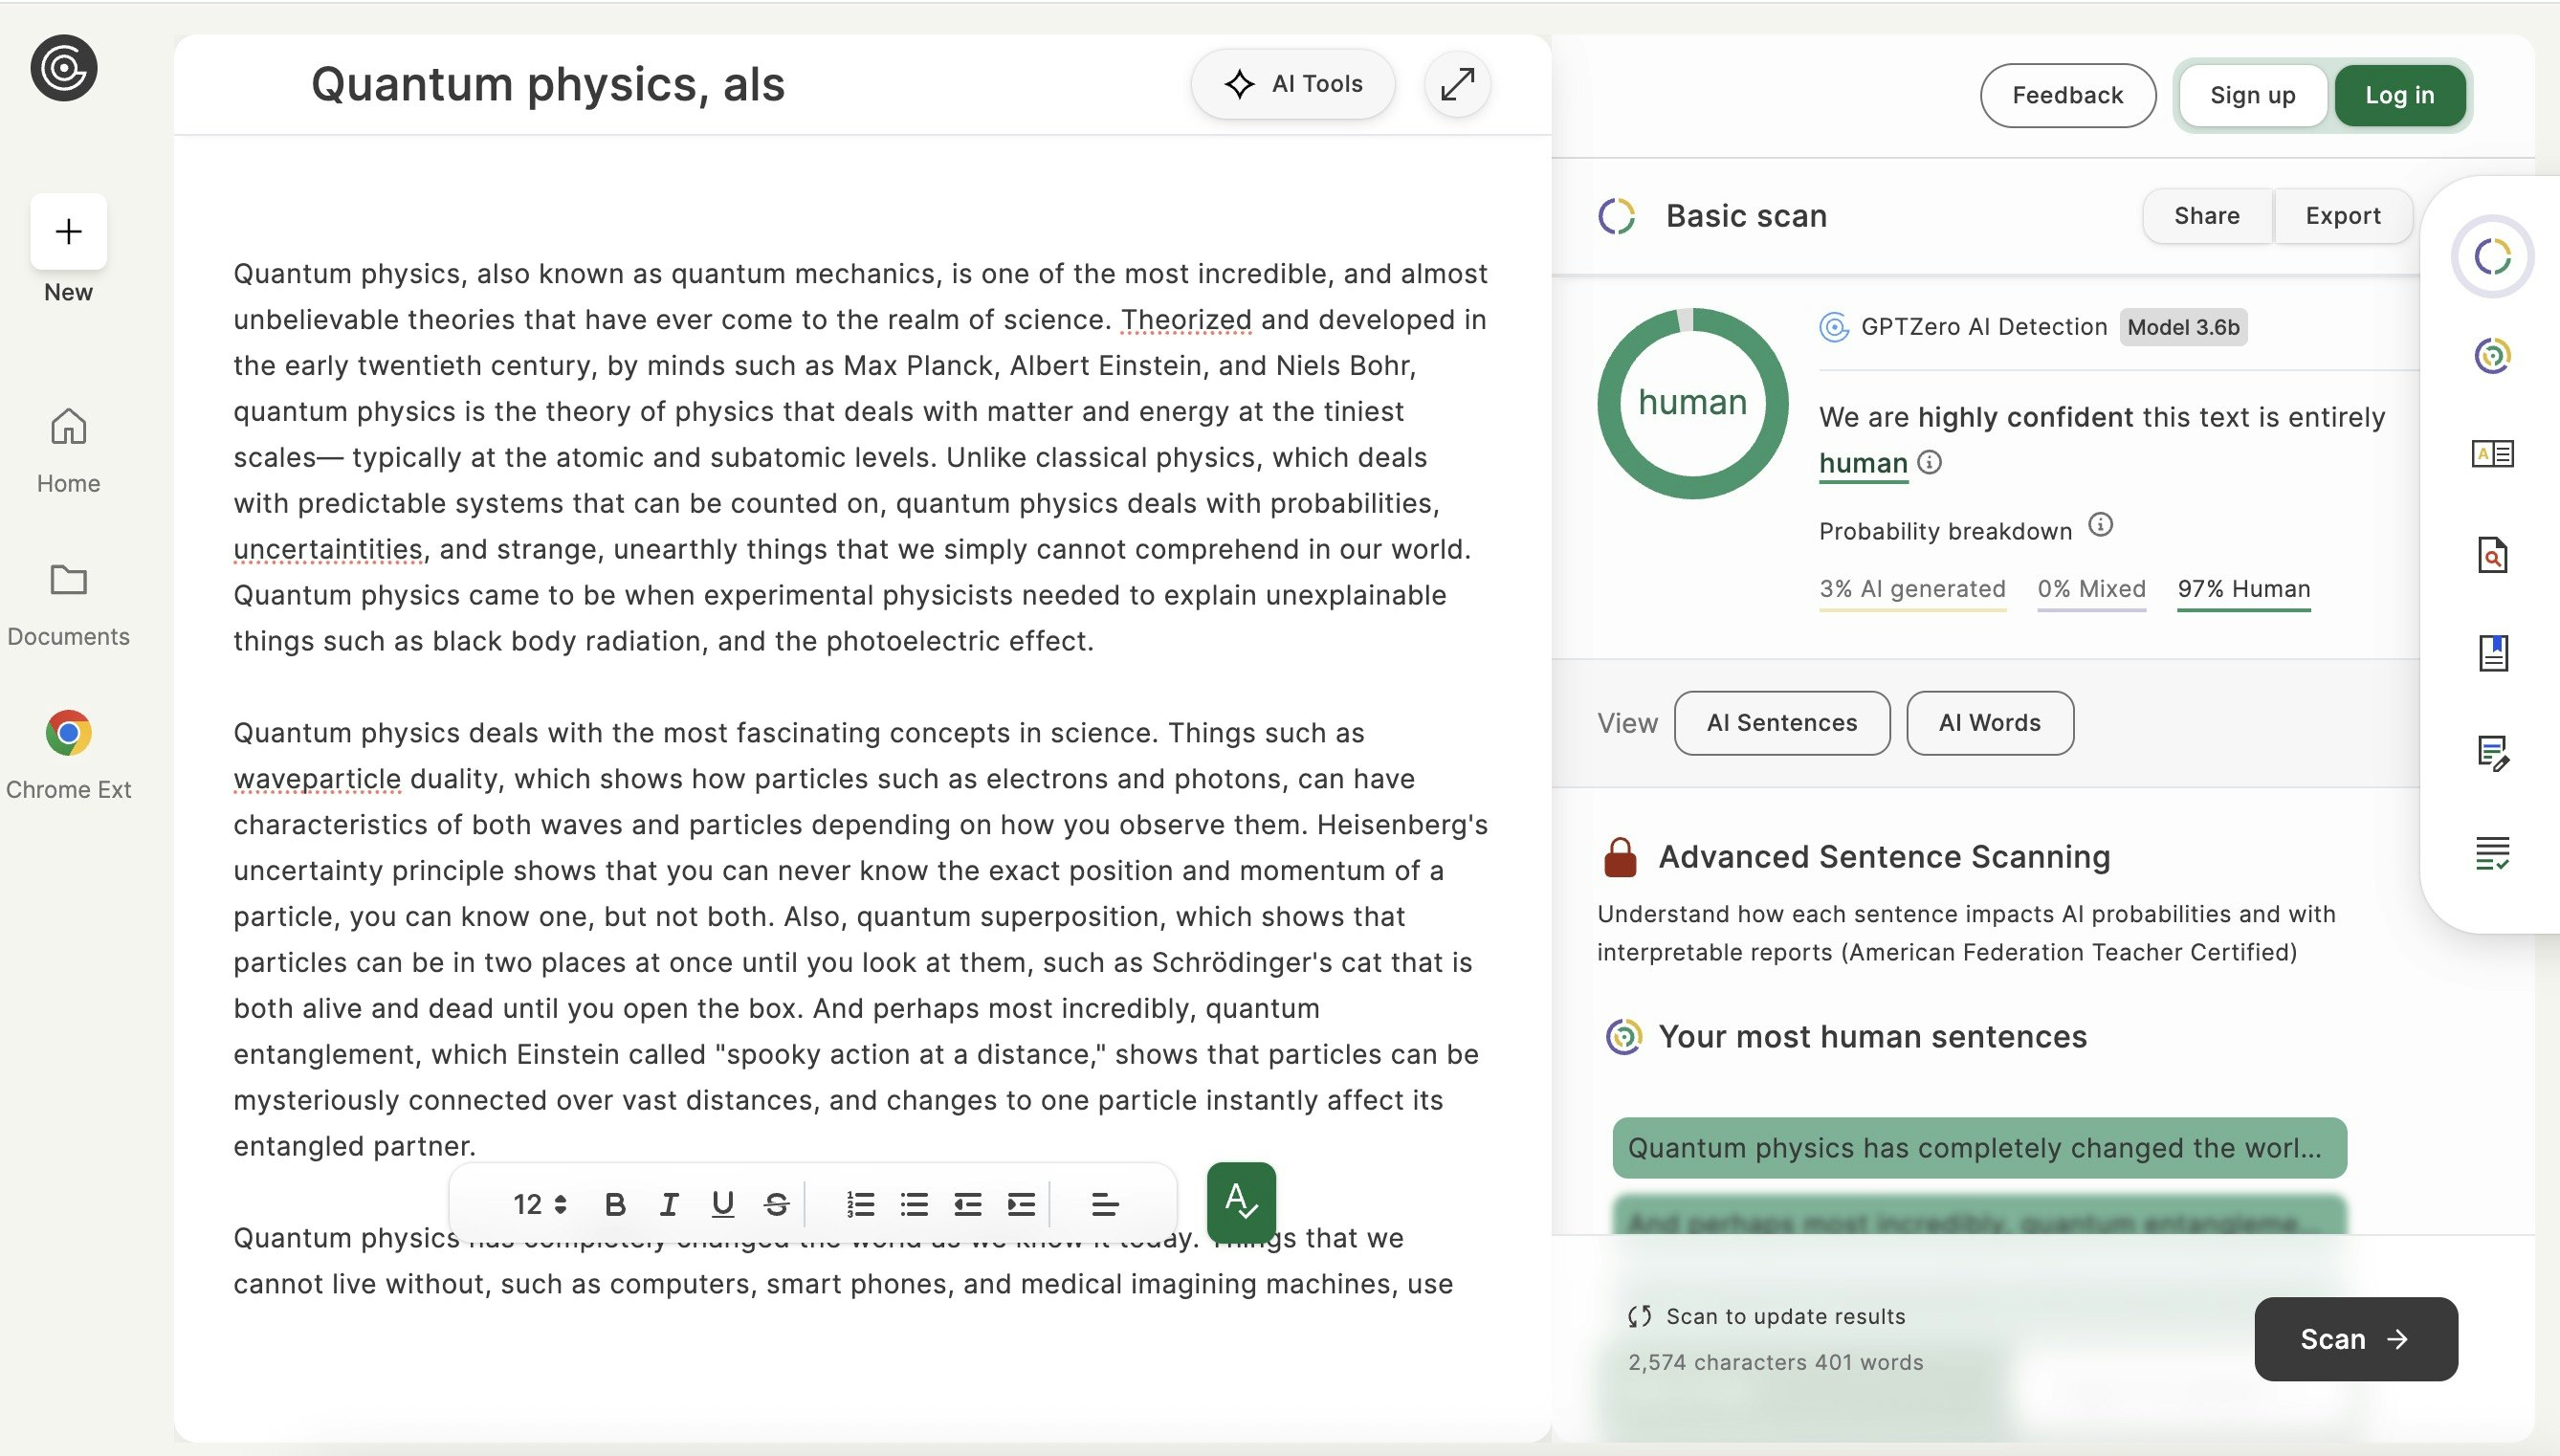Click underlined word 'waveparticle' in text
The width and height of the screenshot is (2560, 1456).
pyautogui.click(x=317, y=778)
